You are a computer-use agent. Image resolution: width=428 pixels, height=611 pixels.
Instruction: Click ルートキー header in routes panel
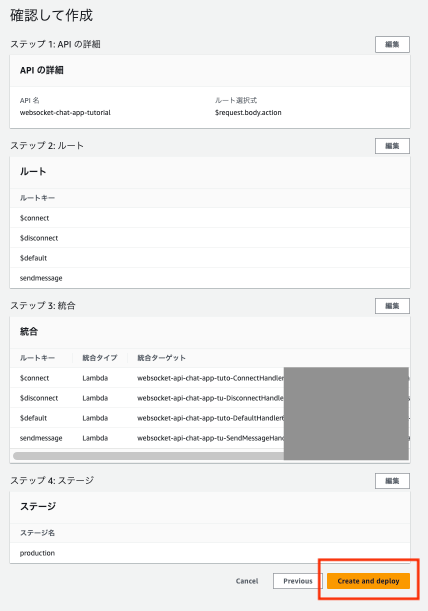[37, 198]
